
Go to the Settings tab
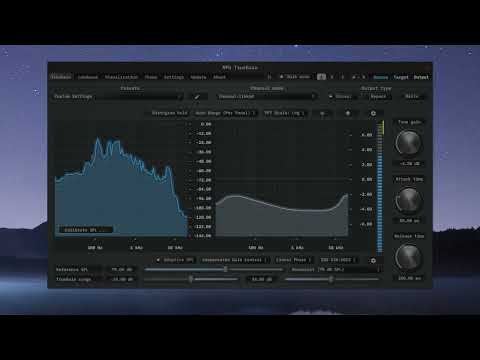(x=174, y=77)
